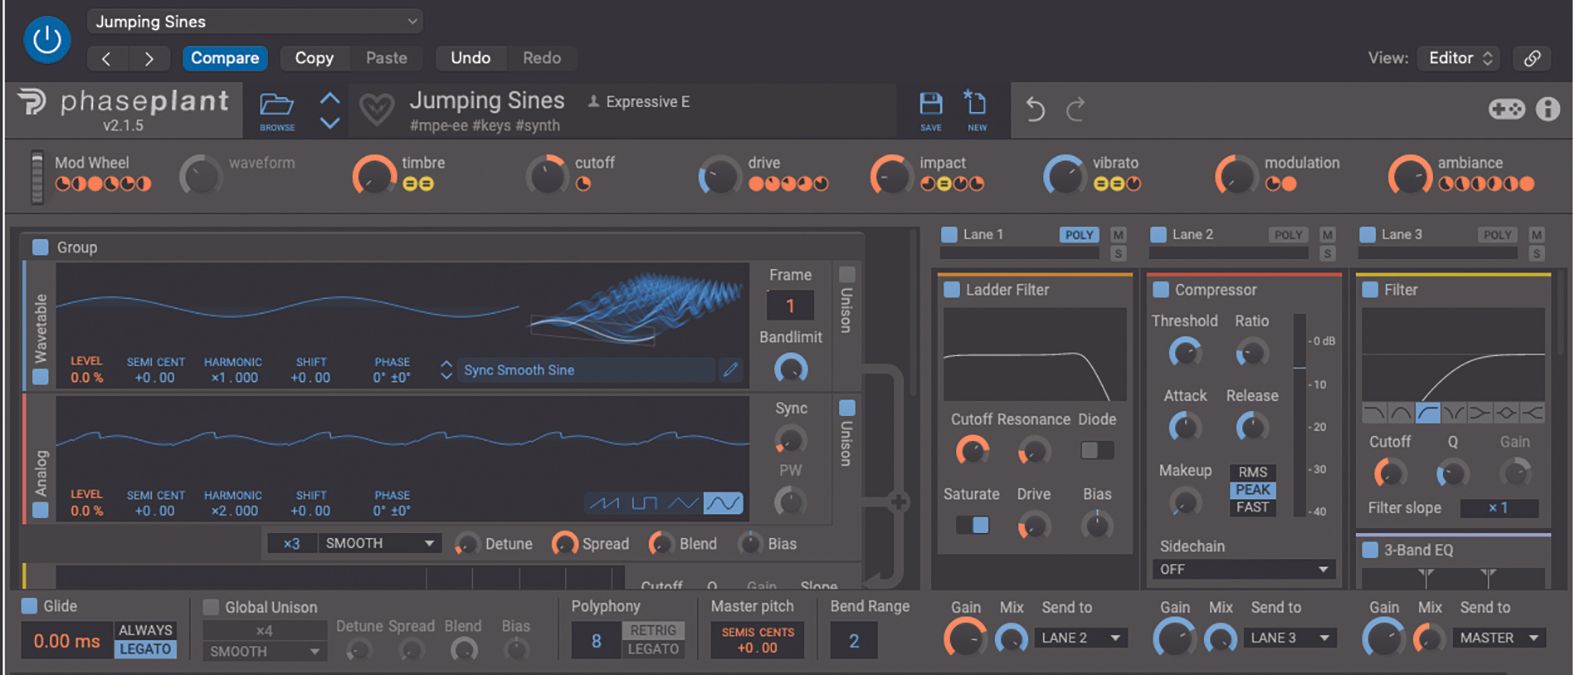Click the wavetable Frame number field
The width and height of the screenshot is (1575, 675).
coord(790,306)
